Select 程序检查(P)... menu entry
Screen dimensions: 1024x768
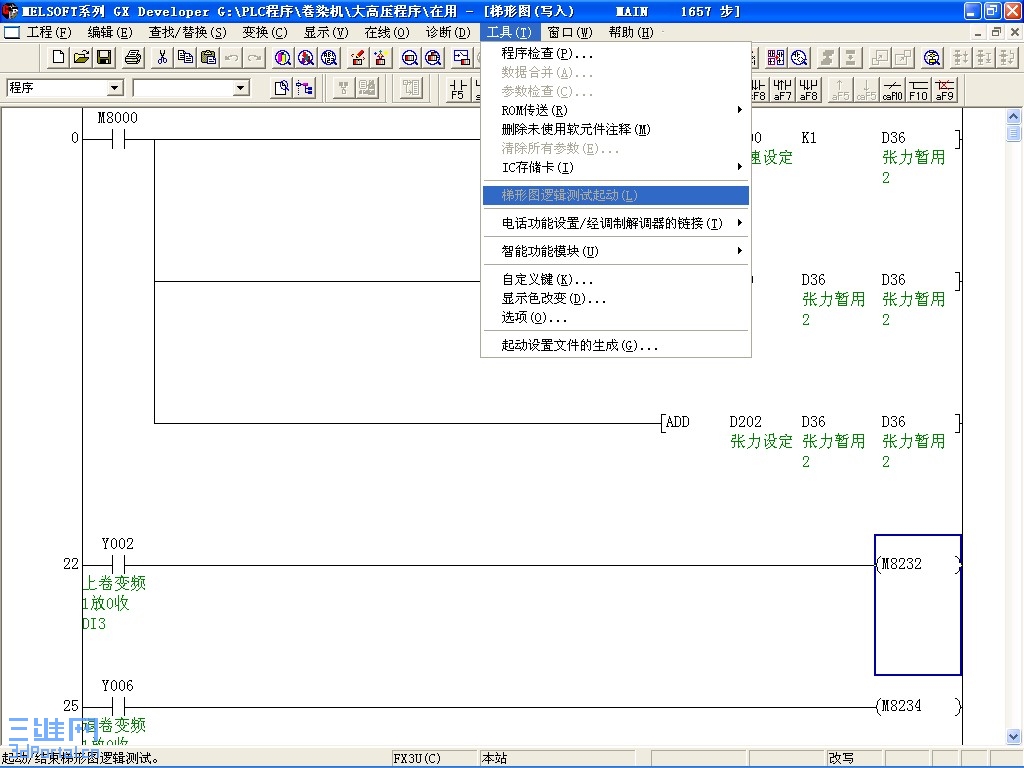[x=616, y=54]
